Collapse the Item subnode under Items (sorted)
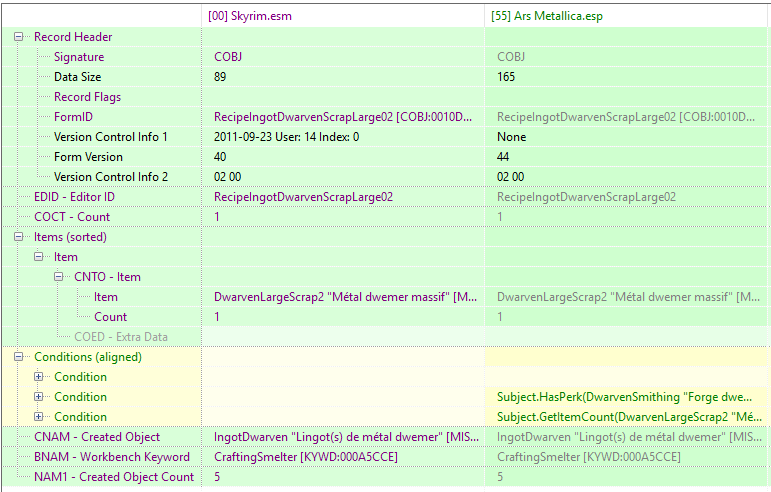Screen dimensions: 771x492 (x=38, y=257)
